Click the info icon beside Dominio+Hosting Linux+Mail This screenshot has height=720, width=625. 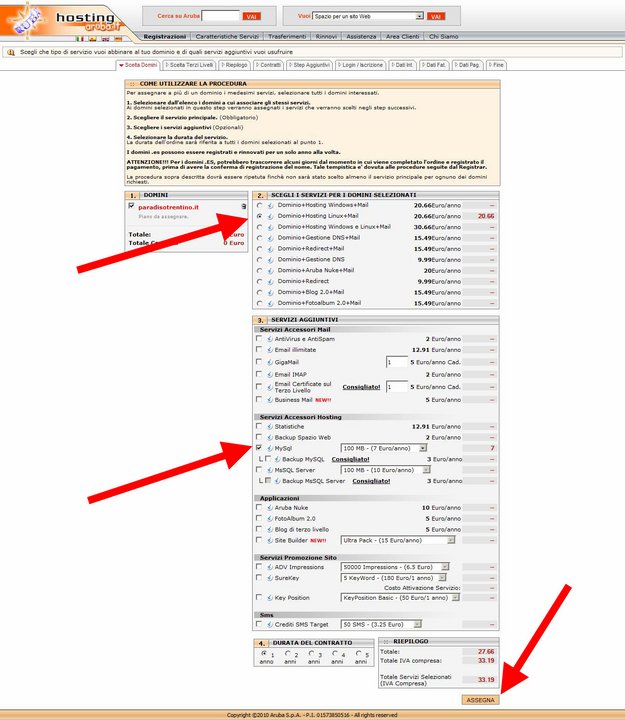270,216
